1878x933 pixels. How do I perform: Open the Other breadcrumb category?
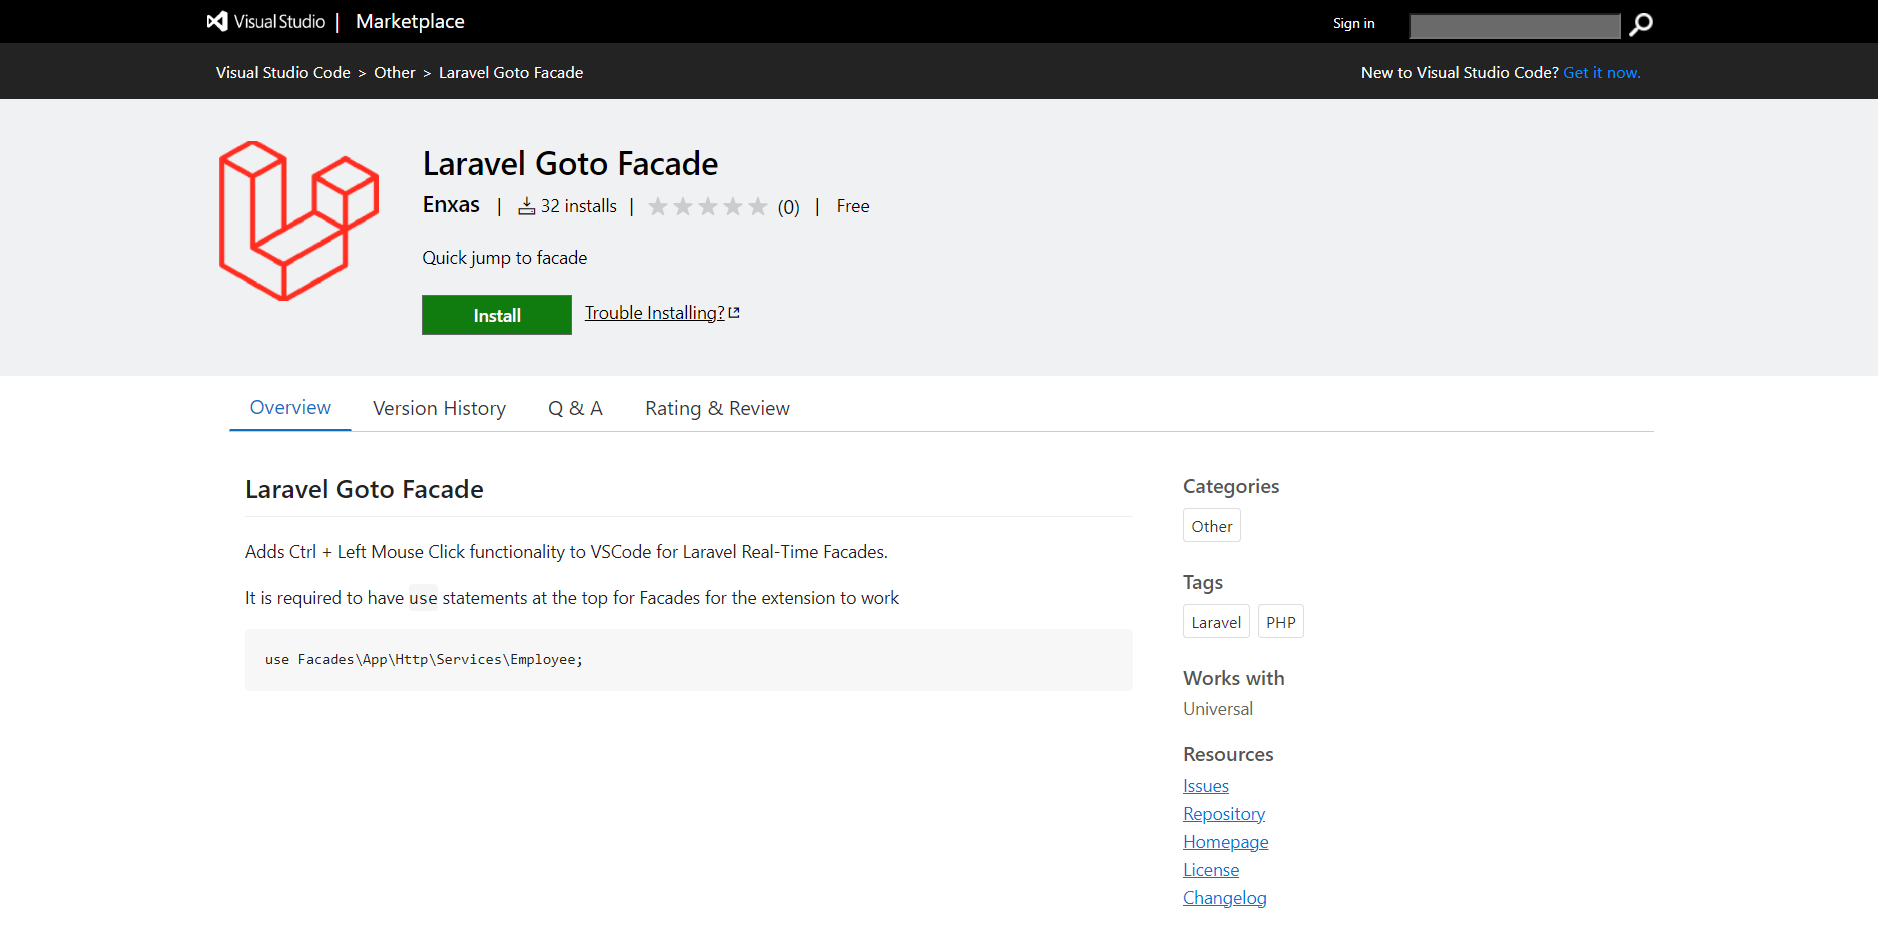pos(394,72)
